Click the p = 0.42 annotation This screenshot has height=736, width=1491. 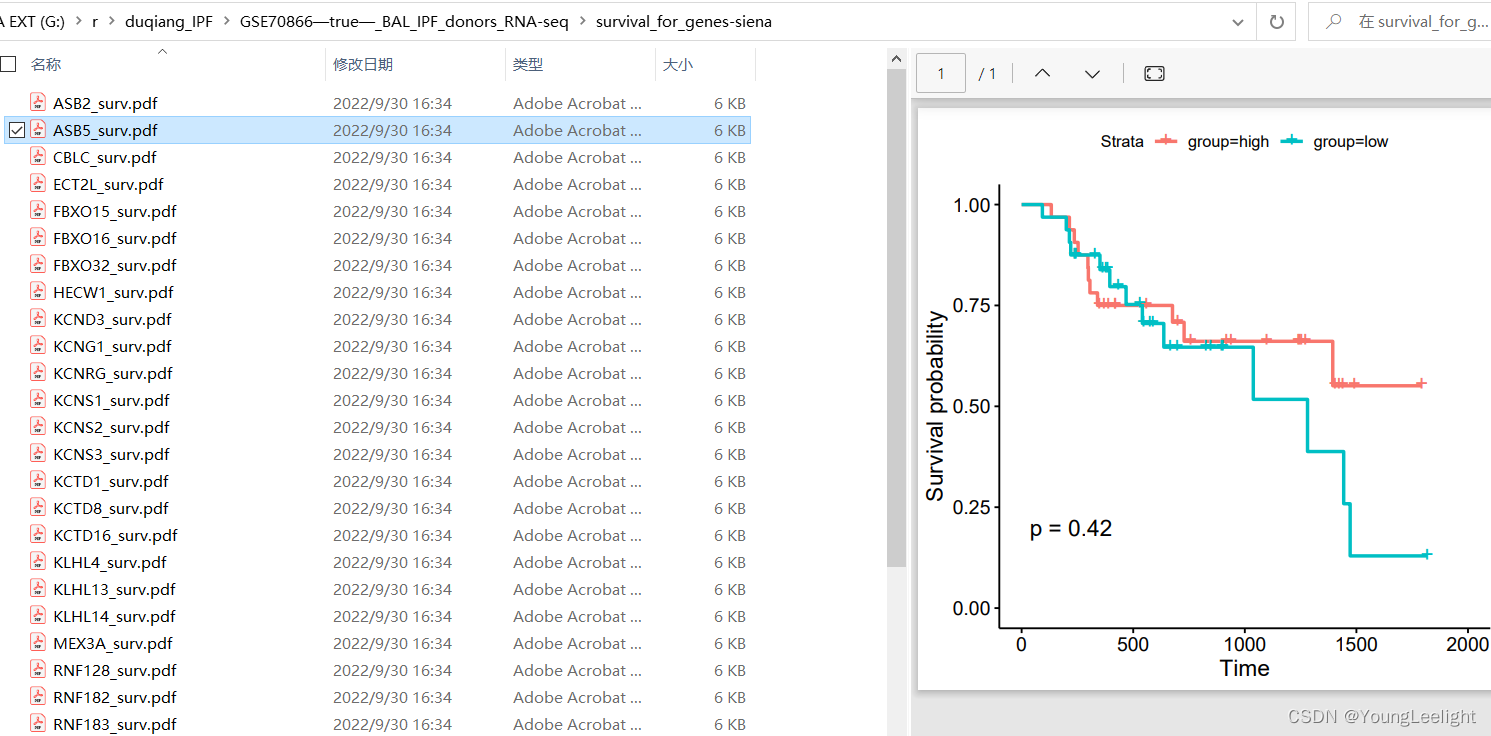(1071, 528)
